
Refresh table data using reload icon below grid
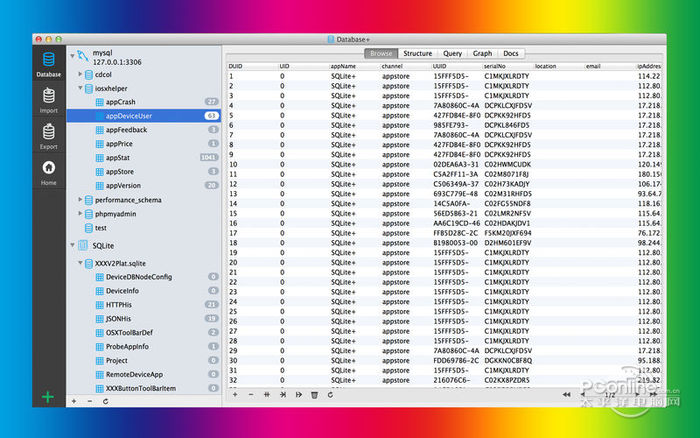(x=329, y=394)
